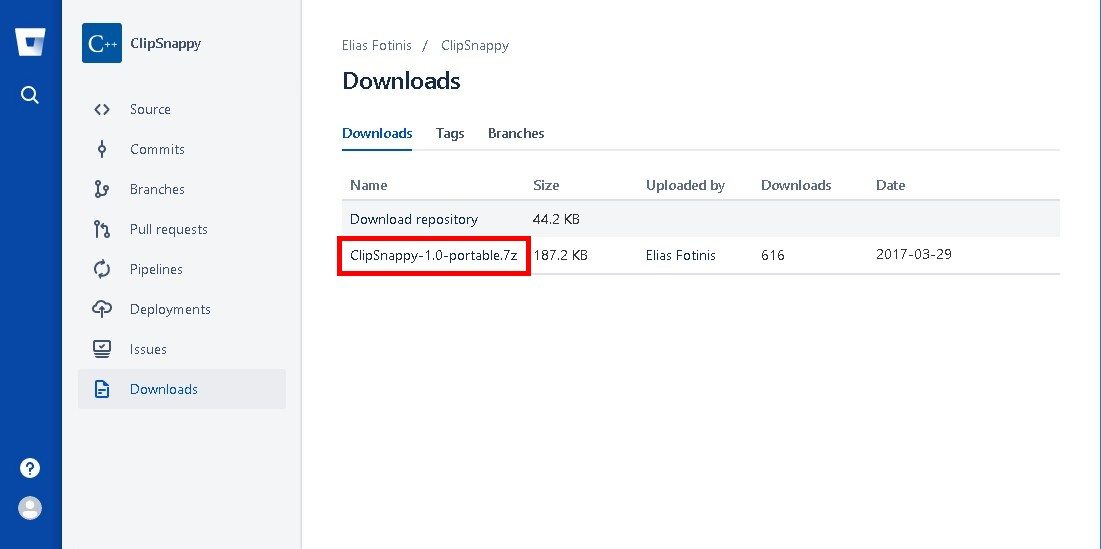Click Elias Fotinis in Uploaded by column

pyautogui.click(x=681, y=256)
